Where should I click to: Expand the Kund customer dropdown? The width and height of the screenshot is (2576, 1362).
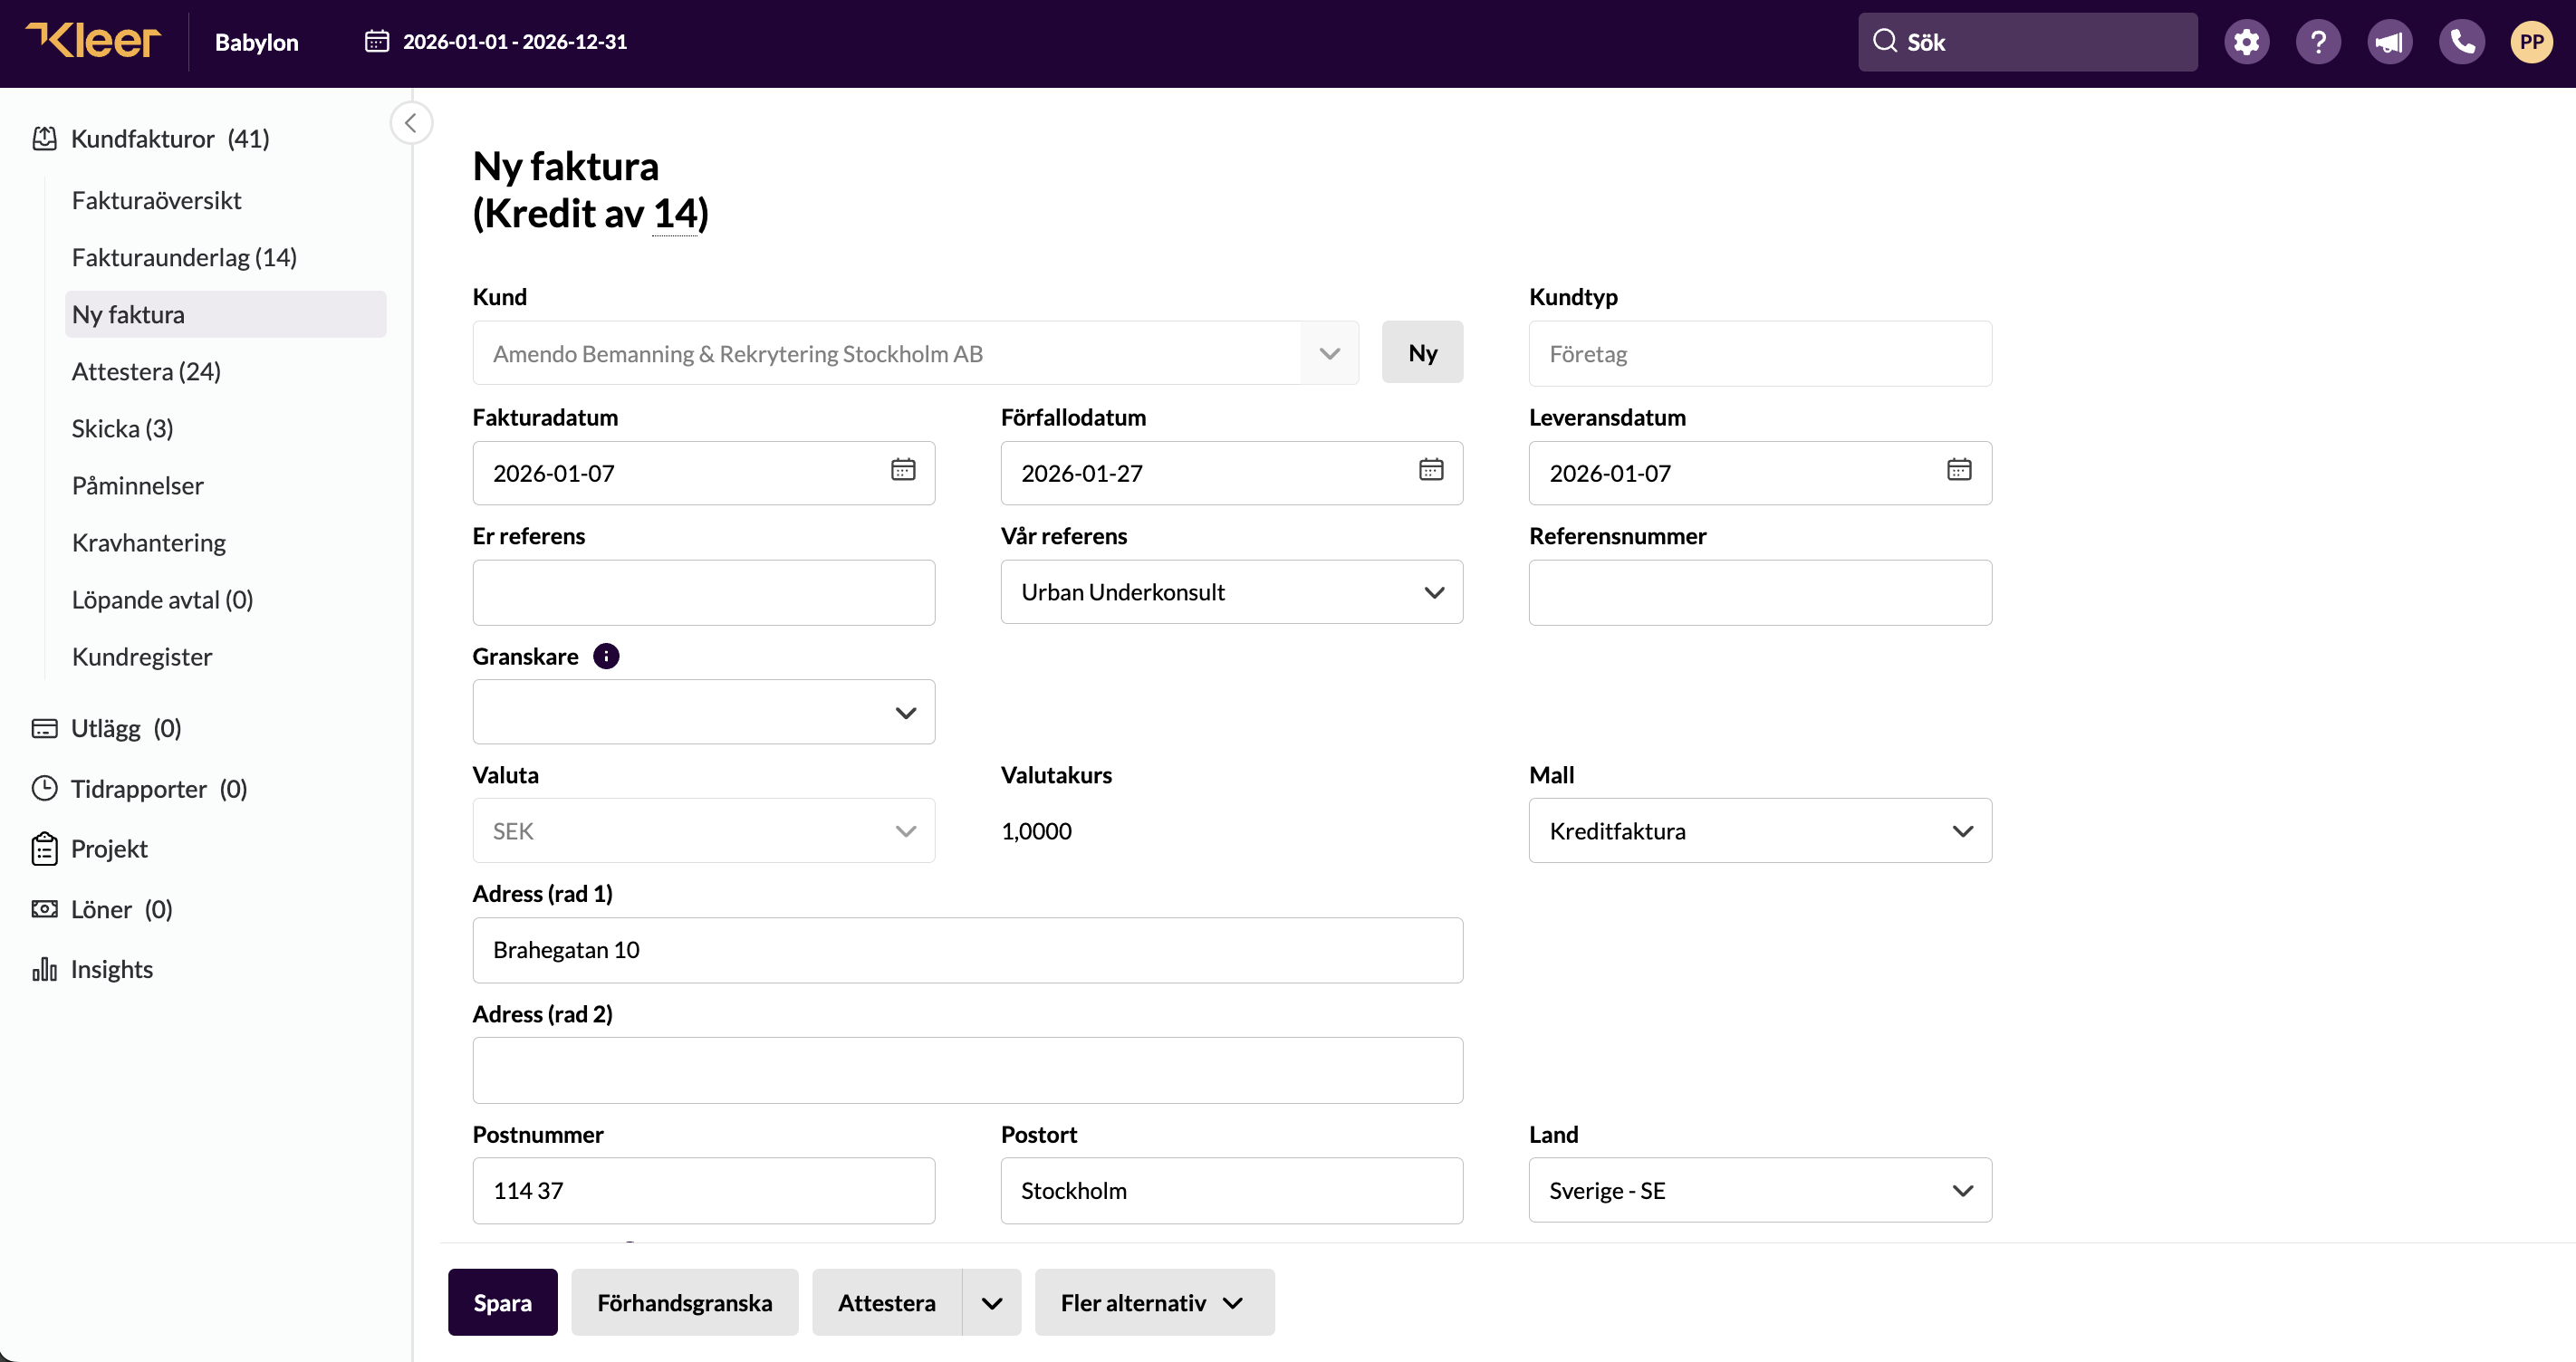pos(1329,354)
